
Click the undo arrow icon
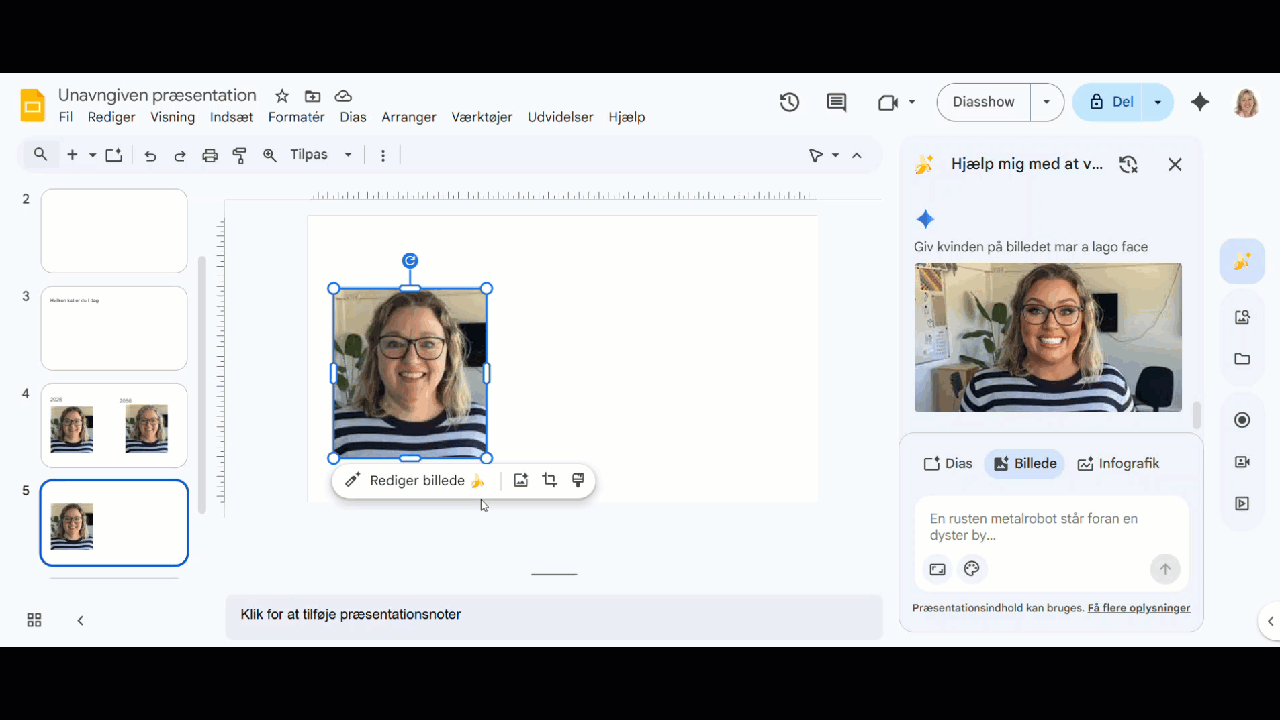(150, 155)
